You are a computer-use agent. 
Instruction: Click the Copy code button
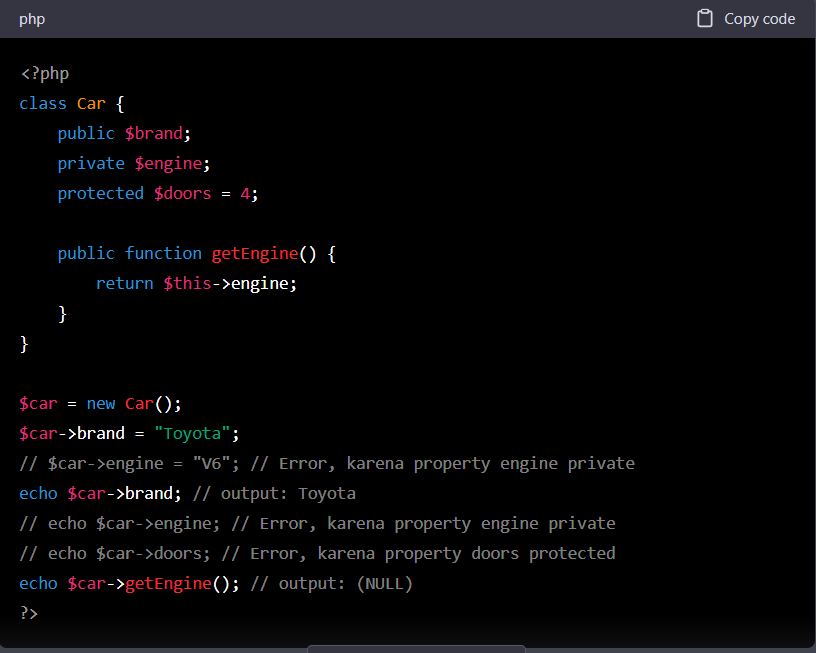point(756,18)
